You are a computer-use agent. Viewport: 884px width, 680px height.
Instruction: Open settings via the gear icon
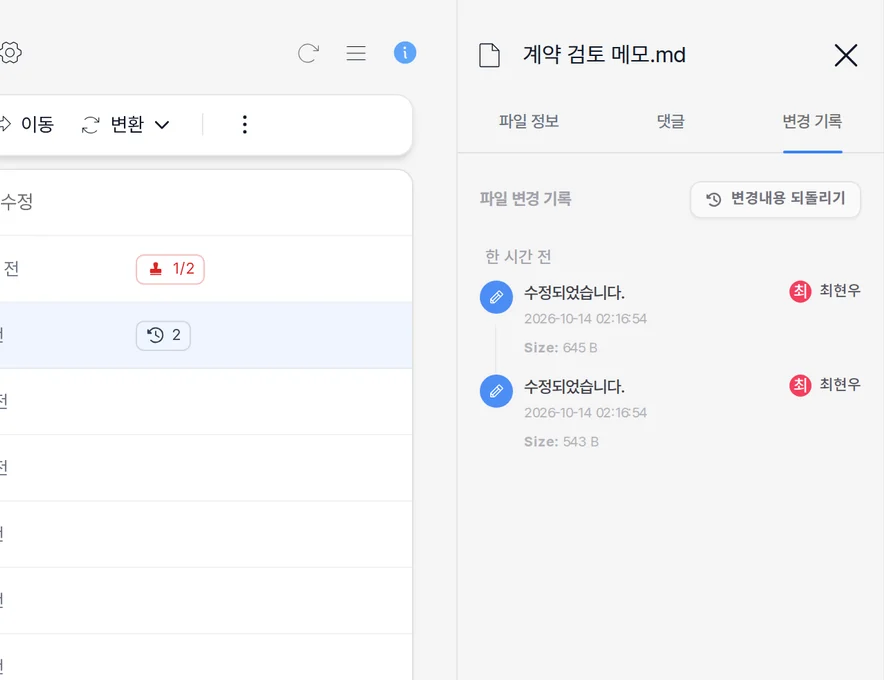10,53
